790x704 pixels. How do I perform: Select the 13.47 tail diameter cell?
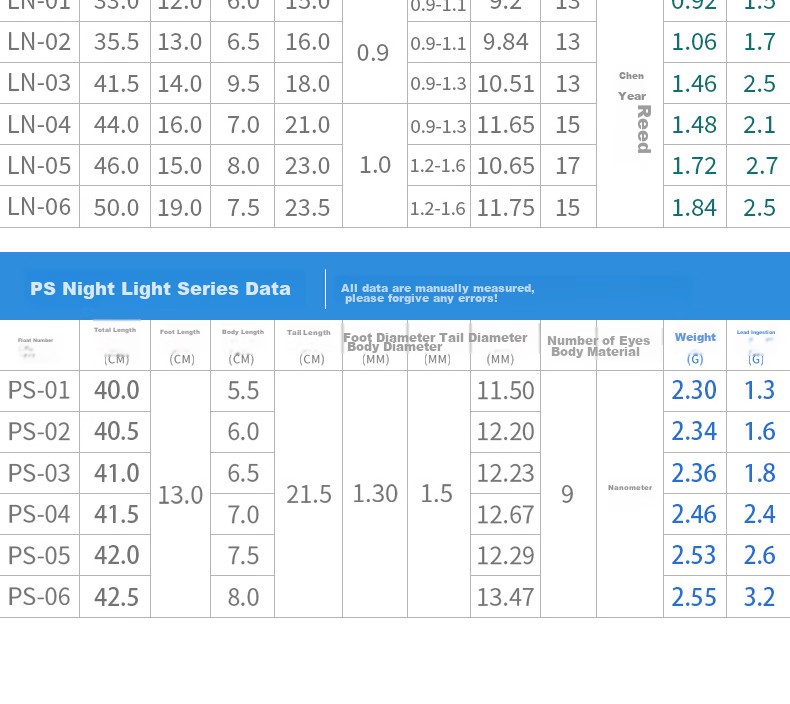[x=505, y=597]
